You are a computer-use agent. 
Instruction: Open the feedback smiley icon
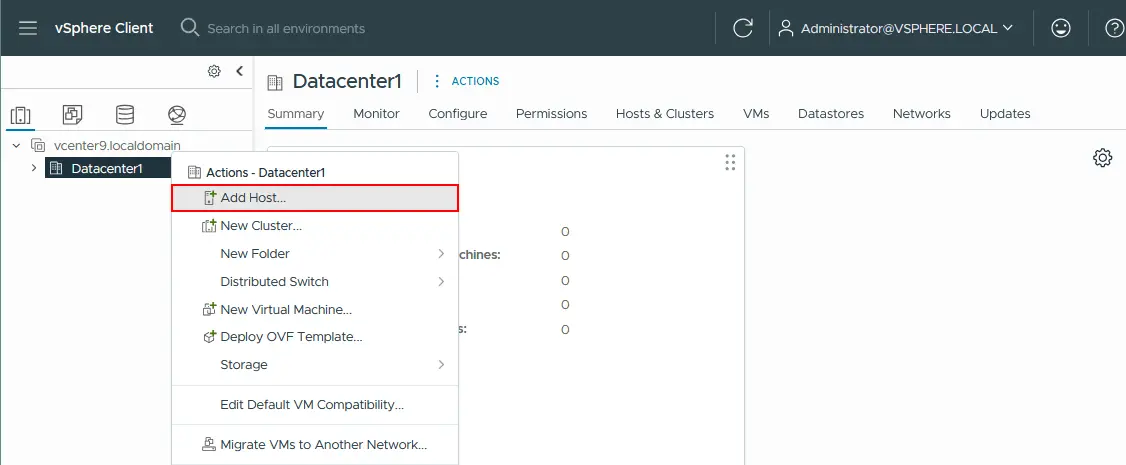(1061, 28)
